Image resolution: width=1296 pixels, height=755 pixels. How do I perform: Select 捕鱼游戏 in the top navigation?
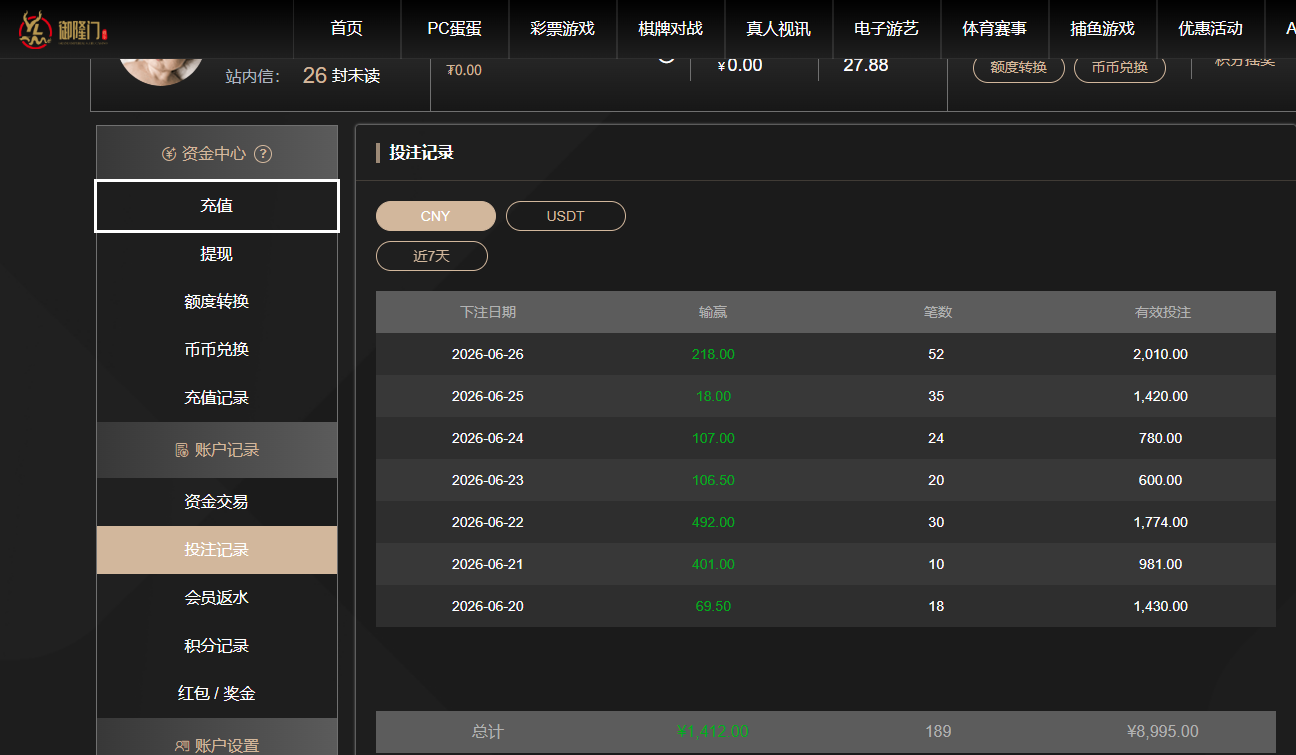1103,29
